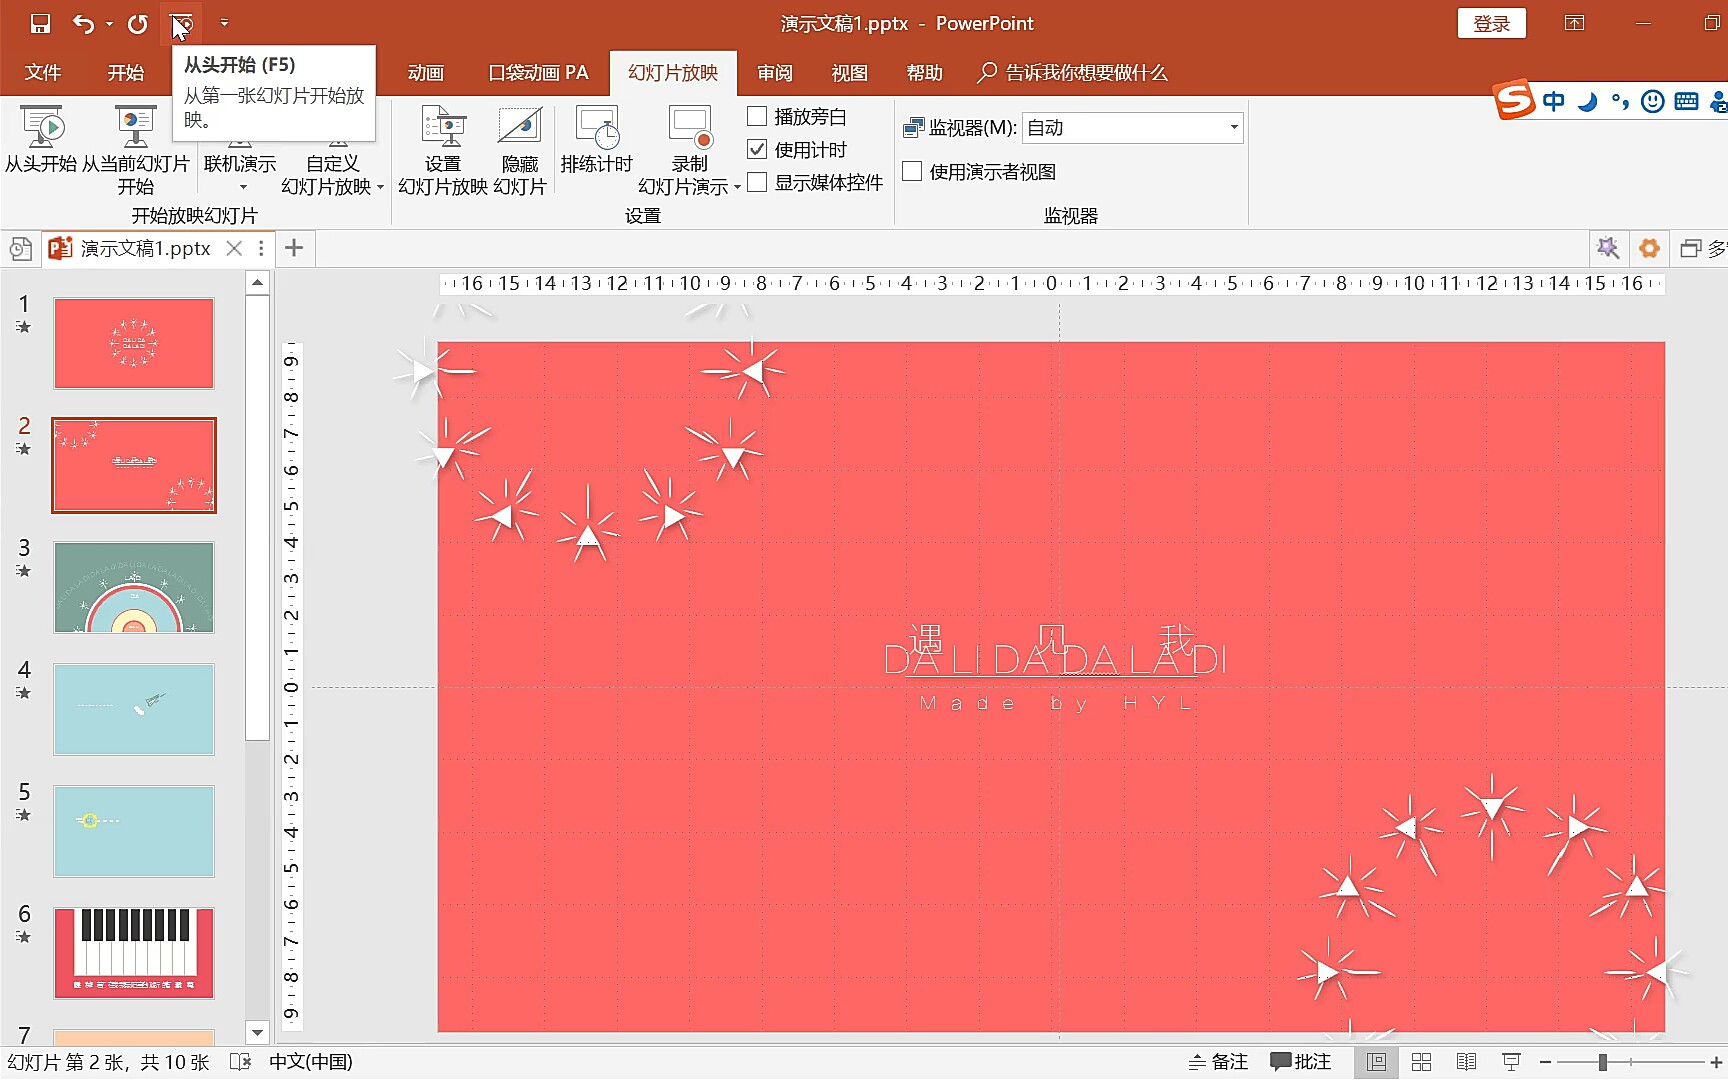Start slideshow 从当前幻灯片开始
This screenshot has width=1728, height=1080.
(136, 150)
